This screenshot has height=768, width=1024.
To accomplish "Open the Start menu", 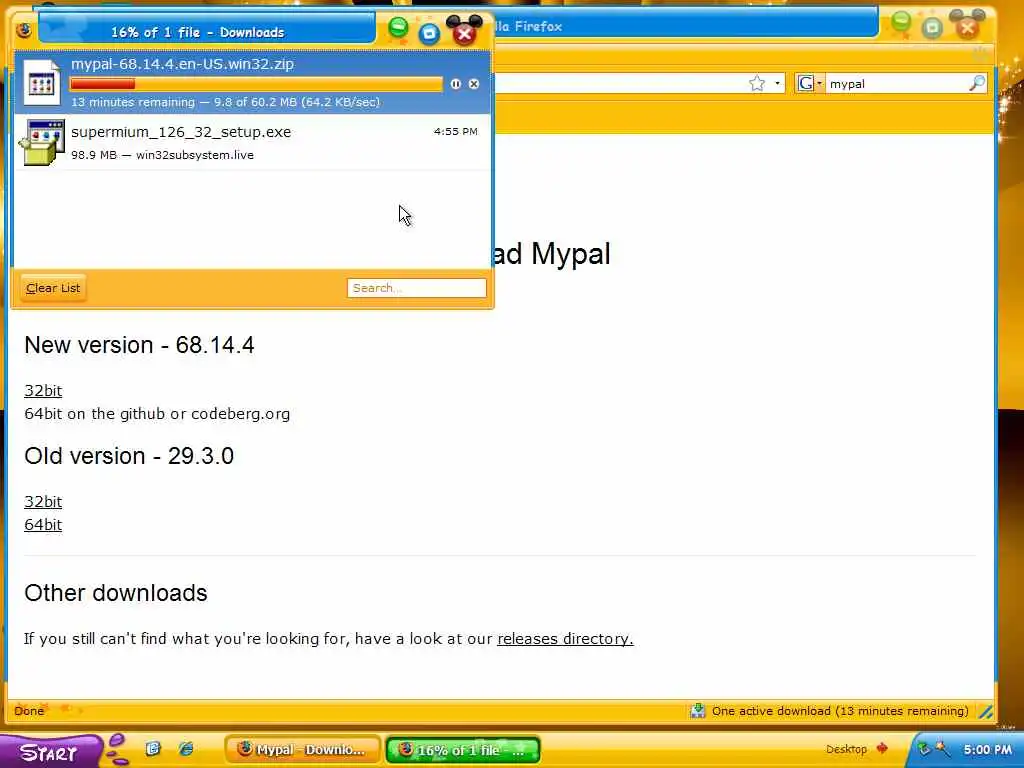I will pyautogui.click(x=51, y=751).
